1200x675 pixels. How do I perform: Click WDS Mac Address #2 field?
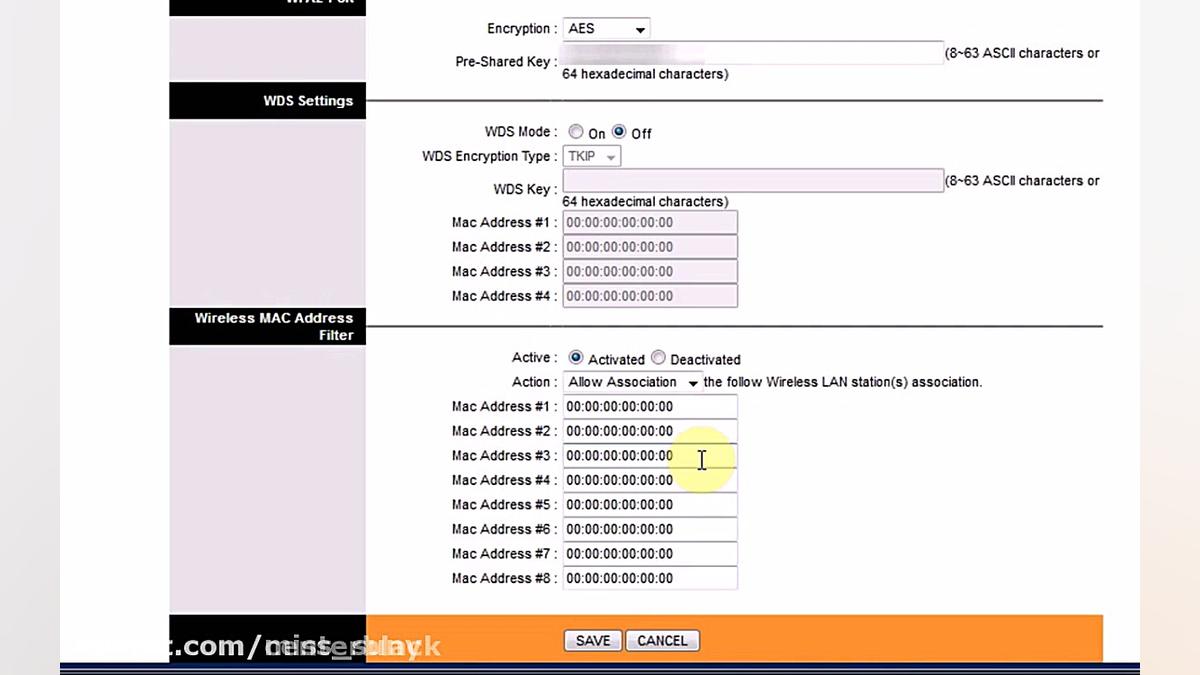pos(650,247)
